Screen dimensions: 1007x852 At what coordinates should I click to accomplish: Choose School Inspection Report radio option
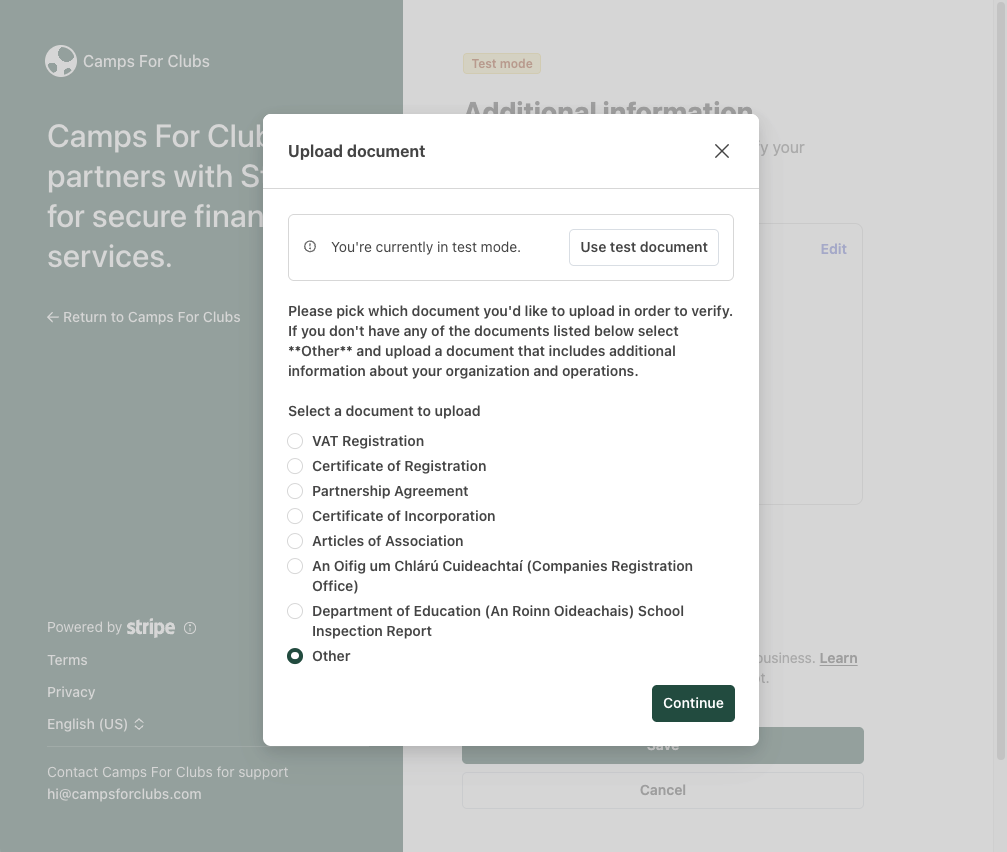[x=295, y=611]
